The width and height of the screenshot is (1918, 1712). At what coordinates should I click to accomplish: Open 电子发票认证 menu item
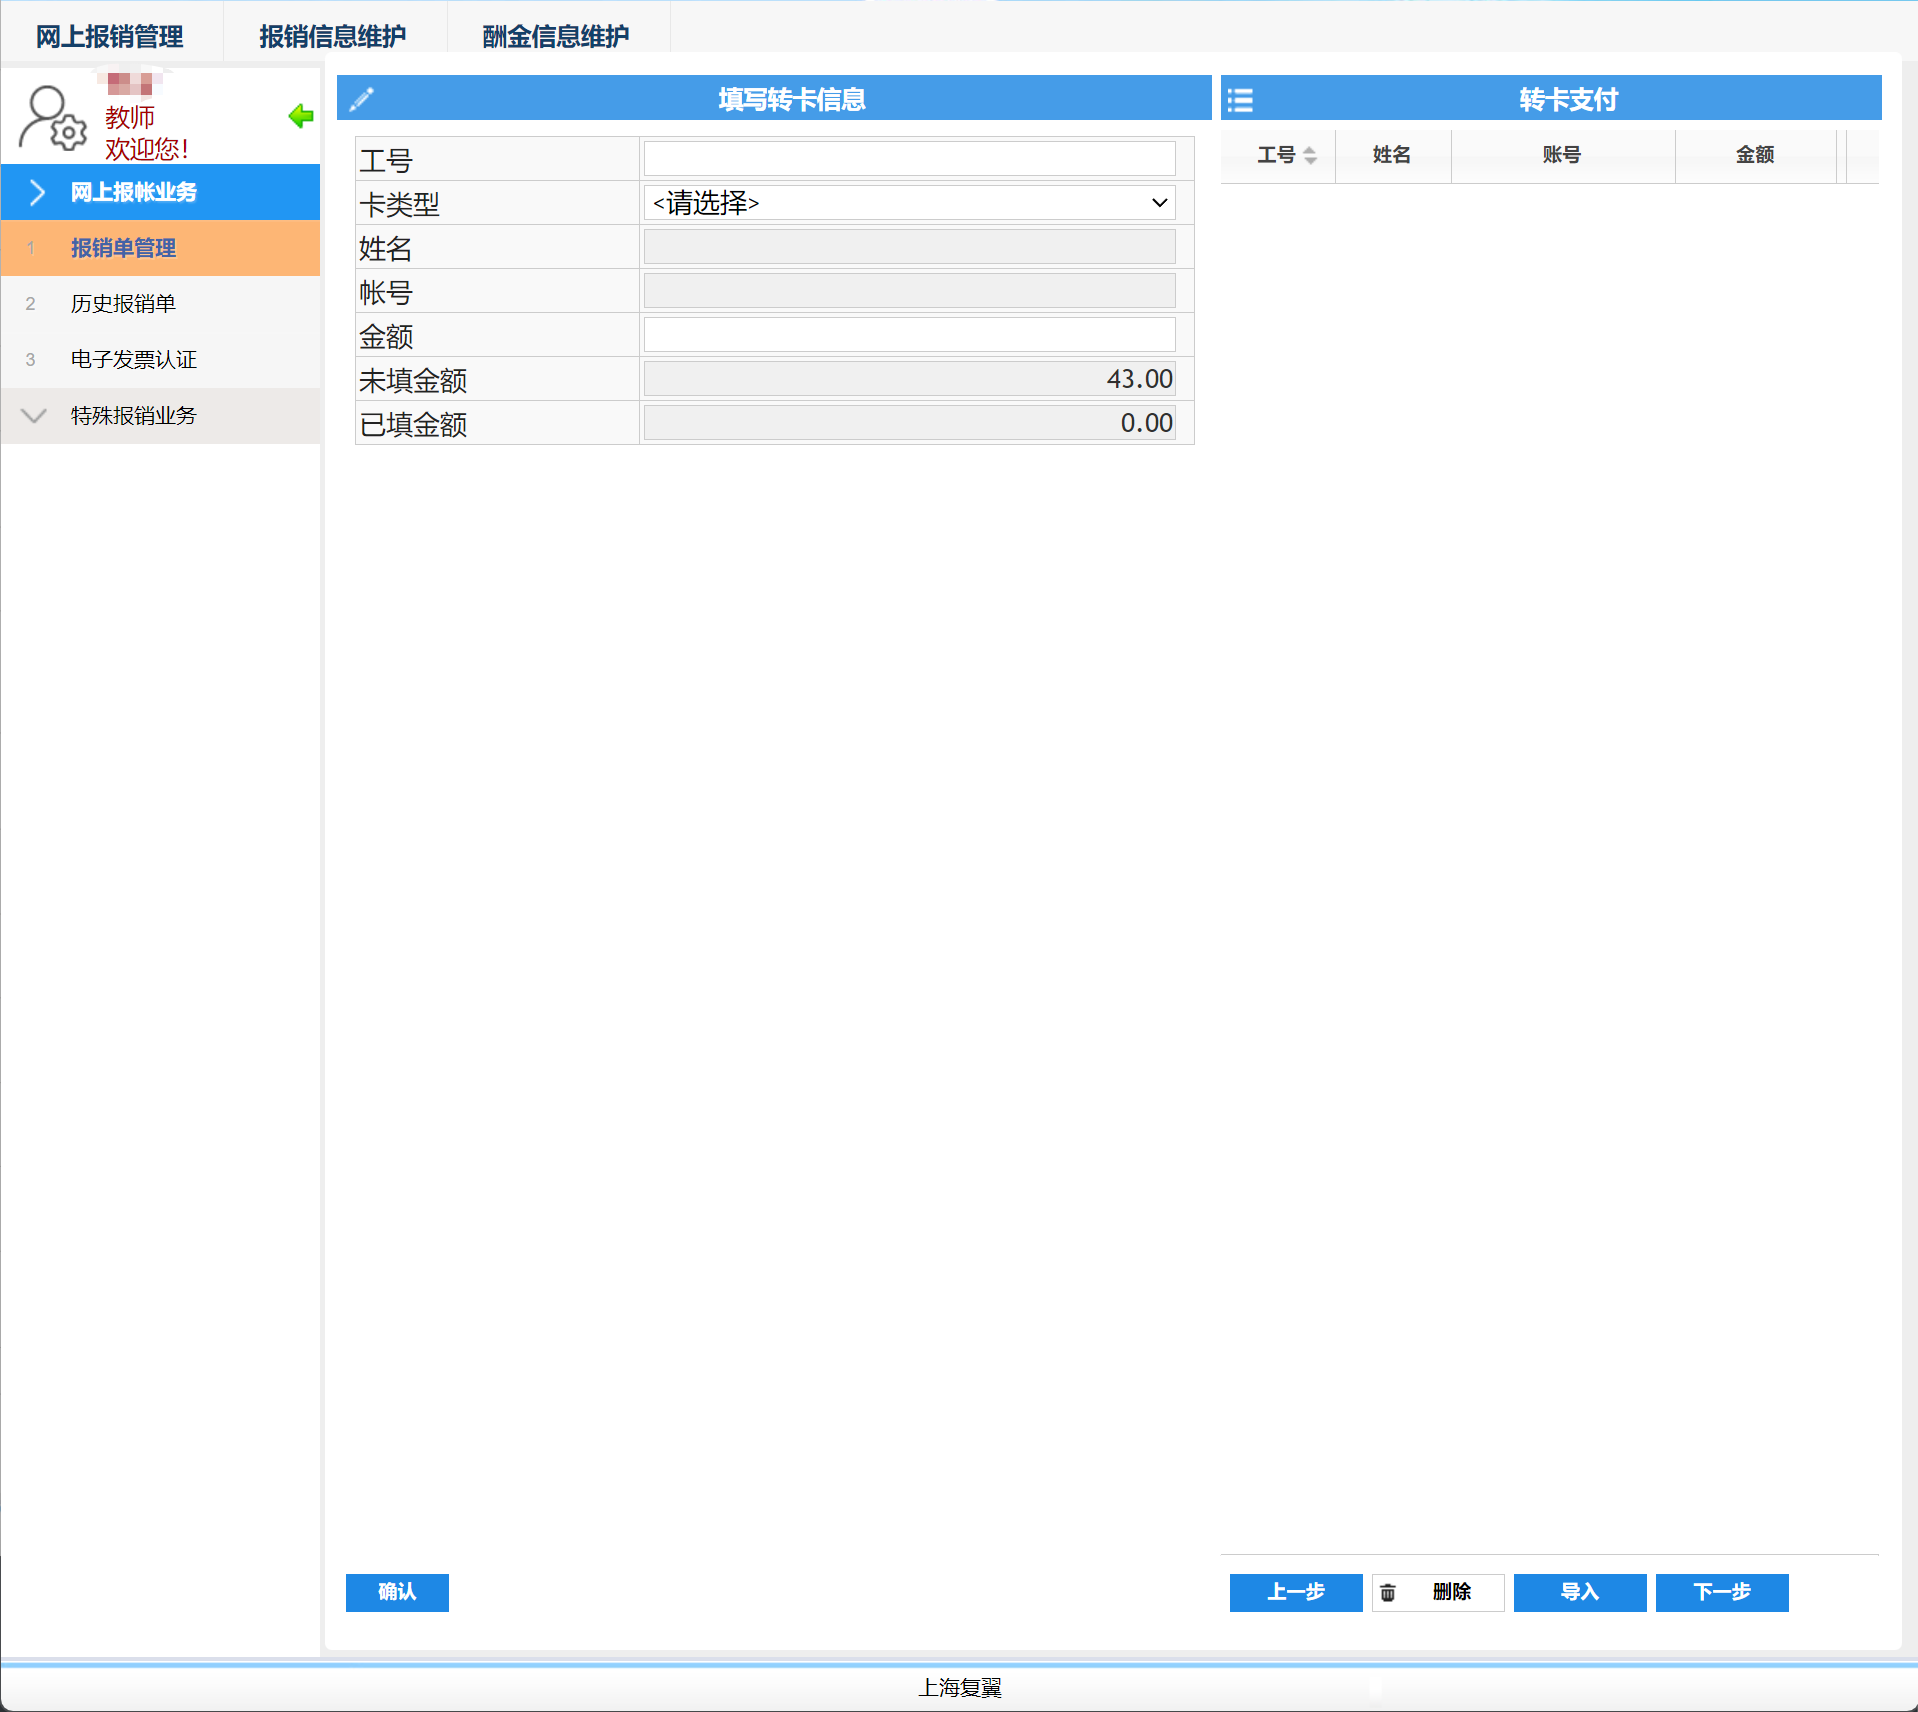(x=133, y=359)
